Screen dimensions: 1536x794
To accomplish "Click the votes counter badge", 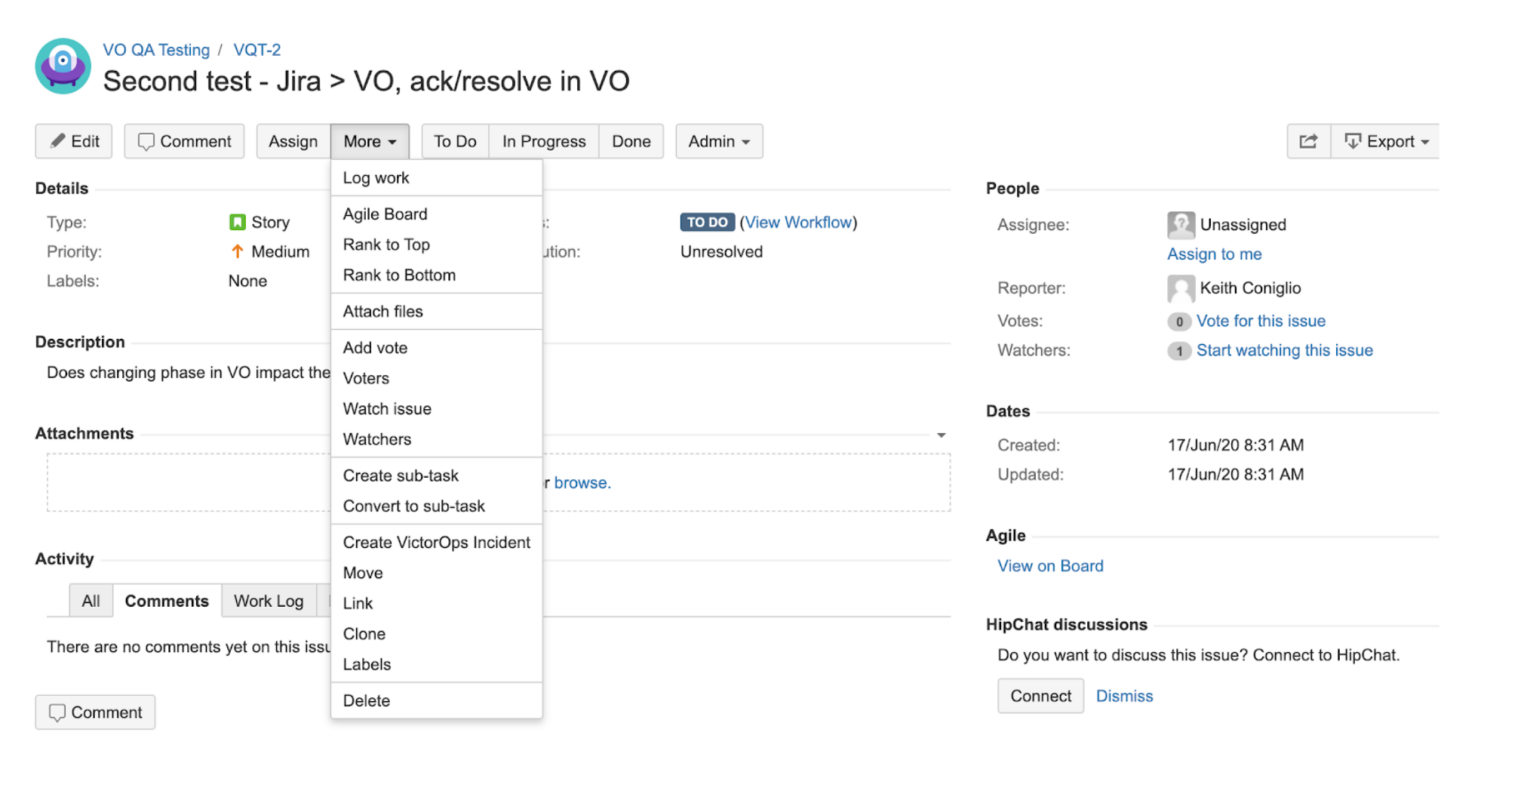I will 1179,321.
